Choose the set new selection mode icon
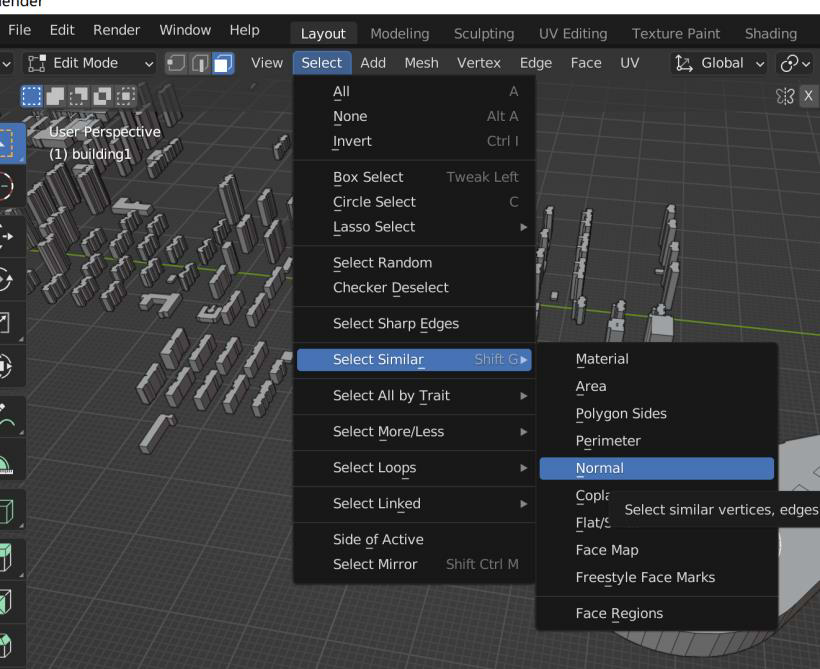The width and height of the screenshot is (820, 669). coord(31,96)
